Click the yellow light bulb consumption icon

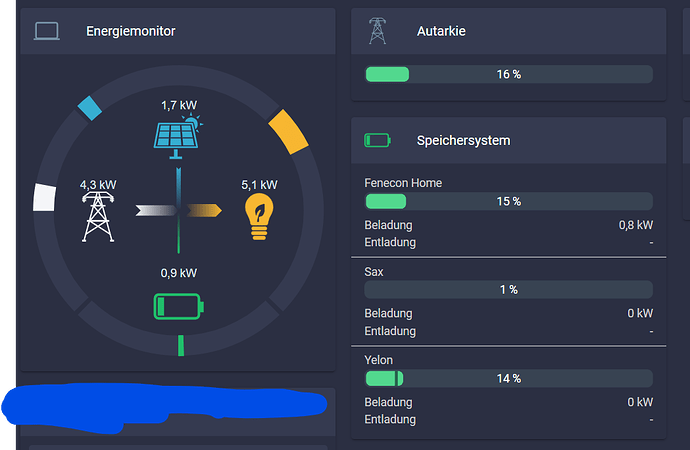point(259,217)
